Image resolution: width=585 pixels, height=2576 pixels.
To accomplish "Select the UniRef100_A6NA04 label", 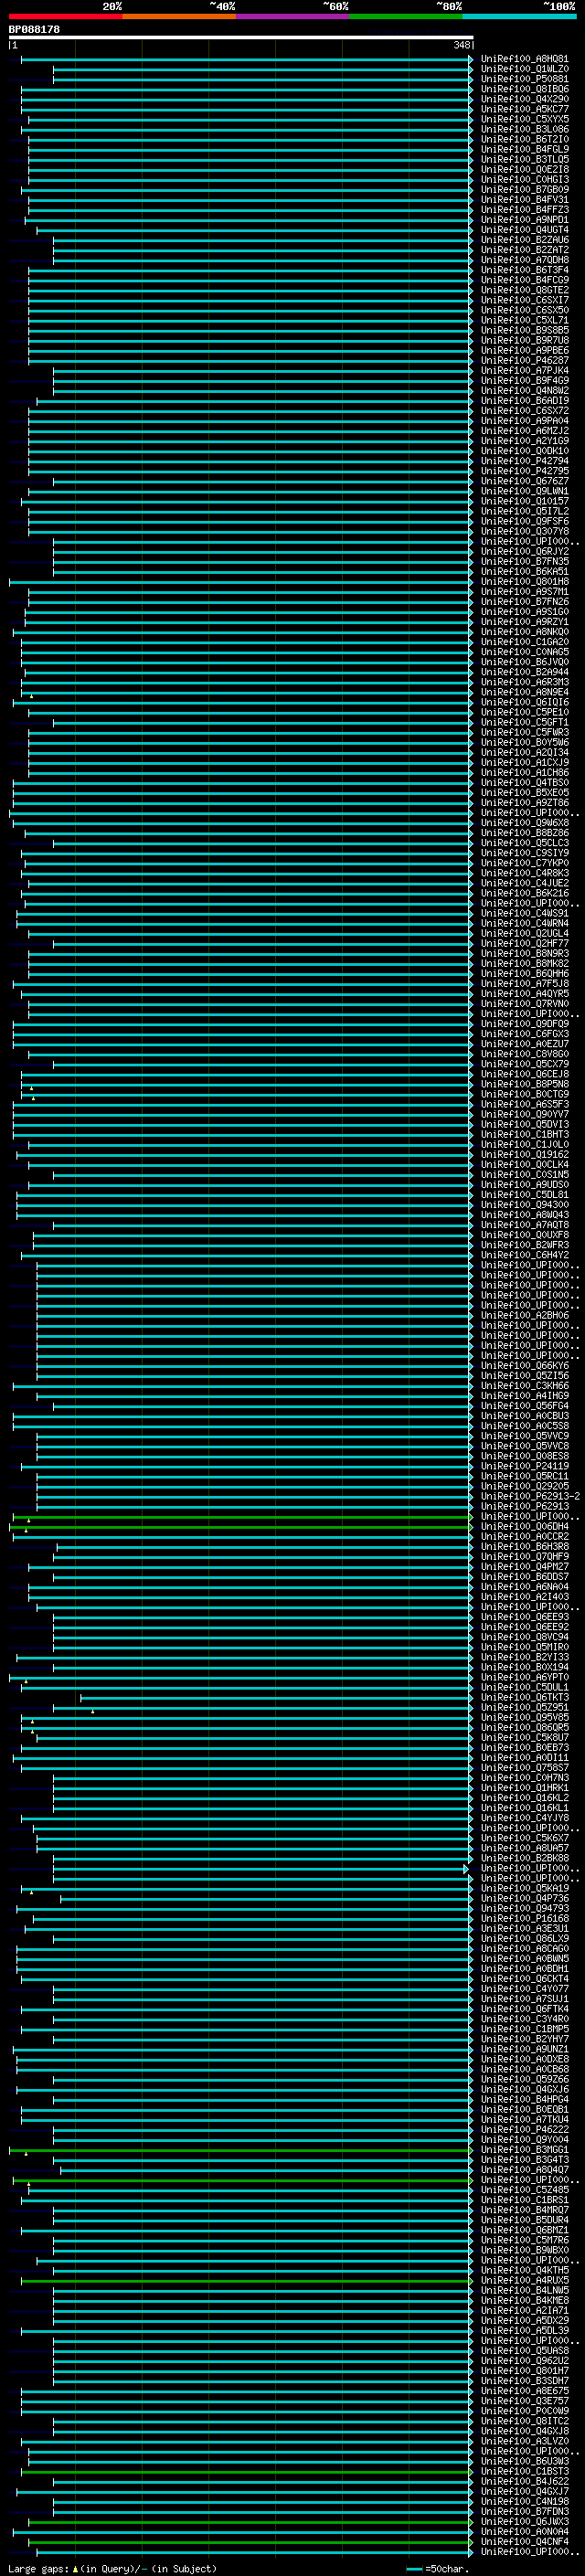I will [x=524, y=1585].
